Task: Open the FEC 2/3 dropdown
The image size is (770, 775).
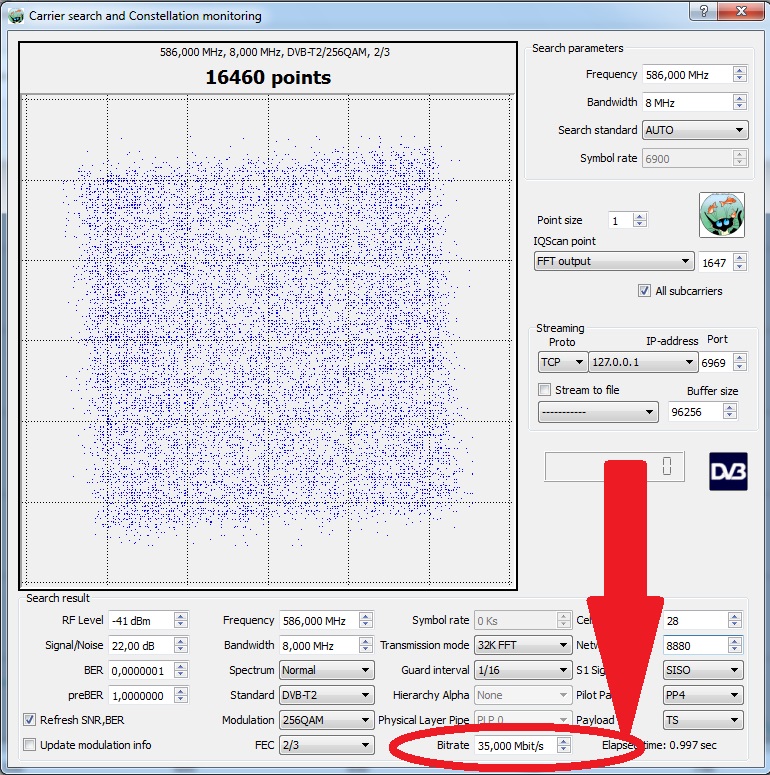Action: (327, 745)
